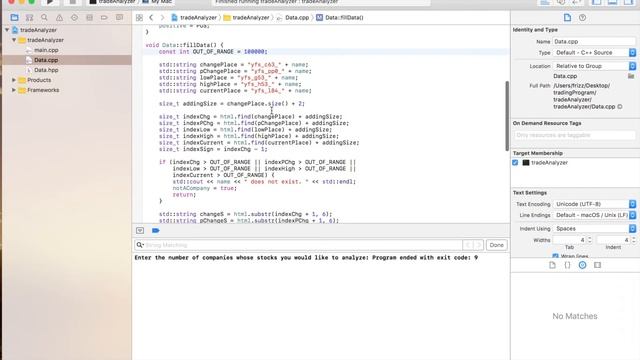Click the addingSize declaration code line
The height and width of the screenshot is (360, 640).
coord(232,104)
